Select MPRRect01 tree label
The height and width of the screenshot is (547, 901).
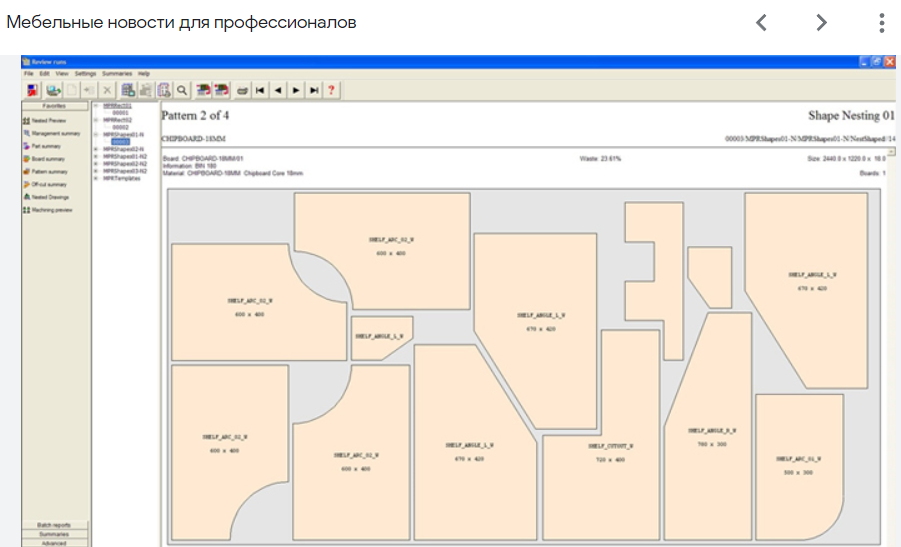click(x=117, y=106)
